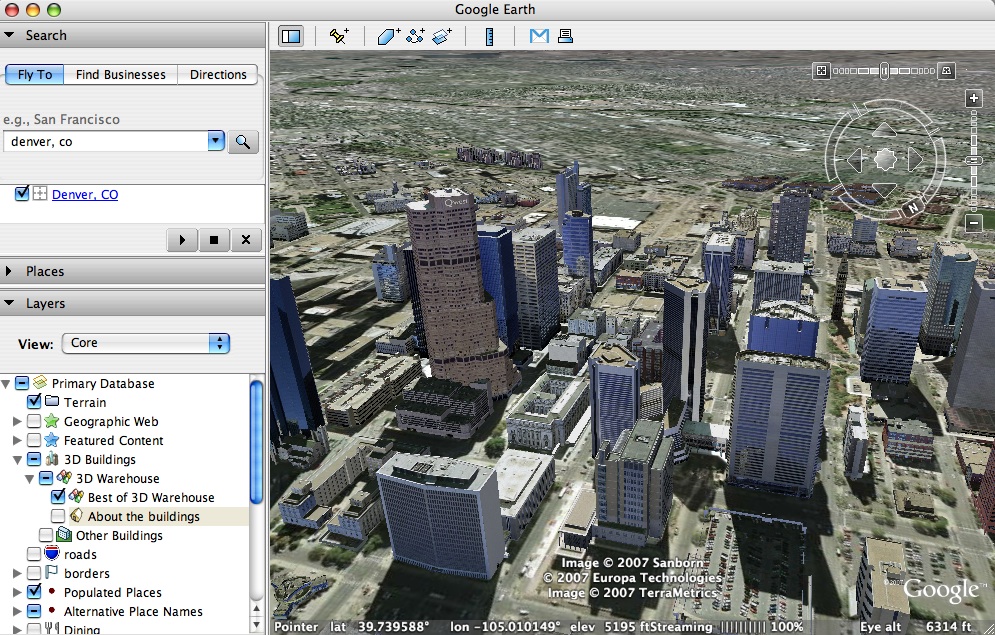Select the Add Path tool
The image size is (995, 635).
click(x=415, y=36)
